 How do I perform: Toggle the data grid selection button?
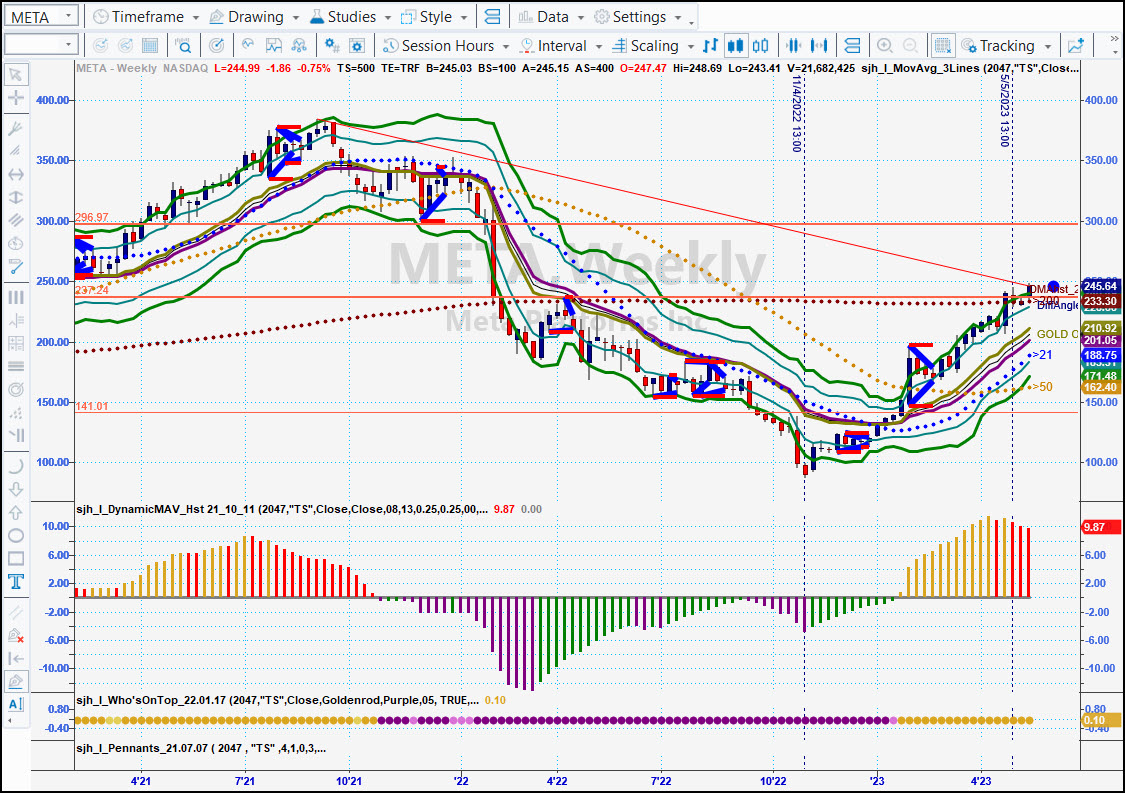(x=942, y=46)
